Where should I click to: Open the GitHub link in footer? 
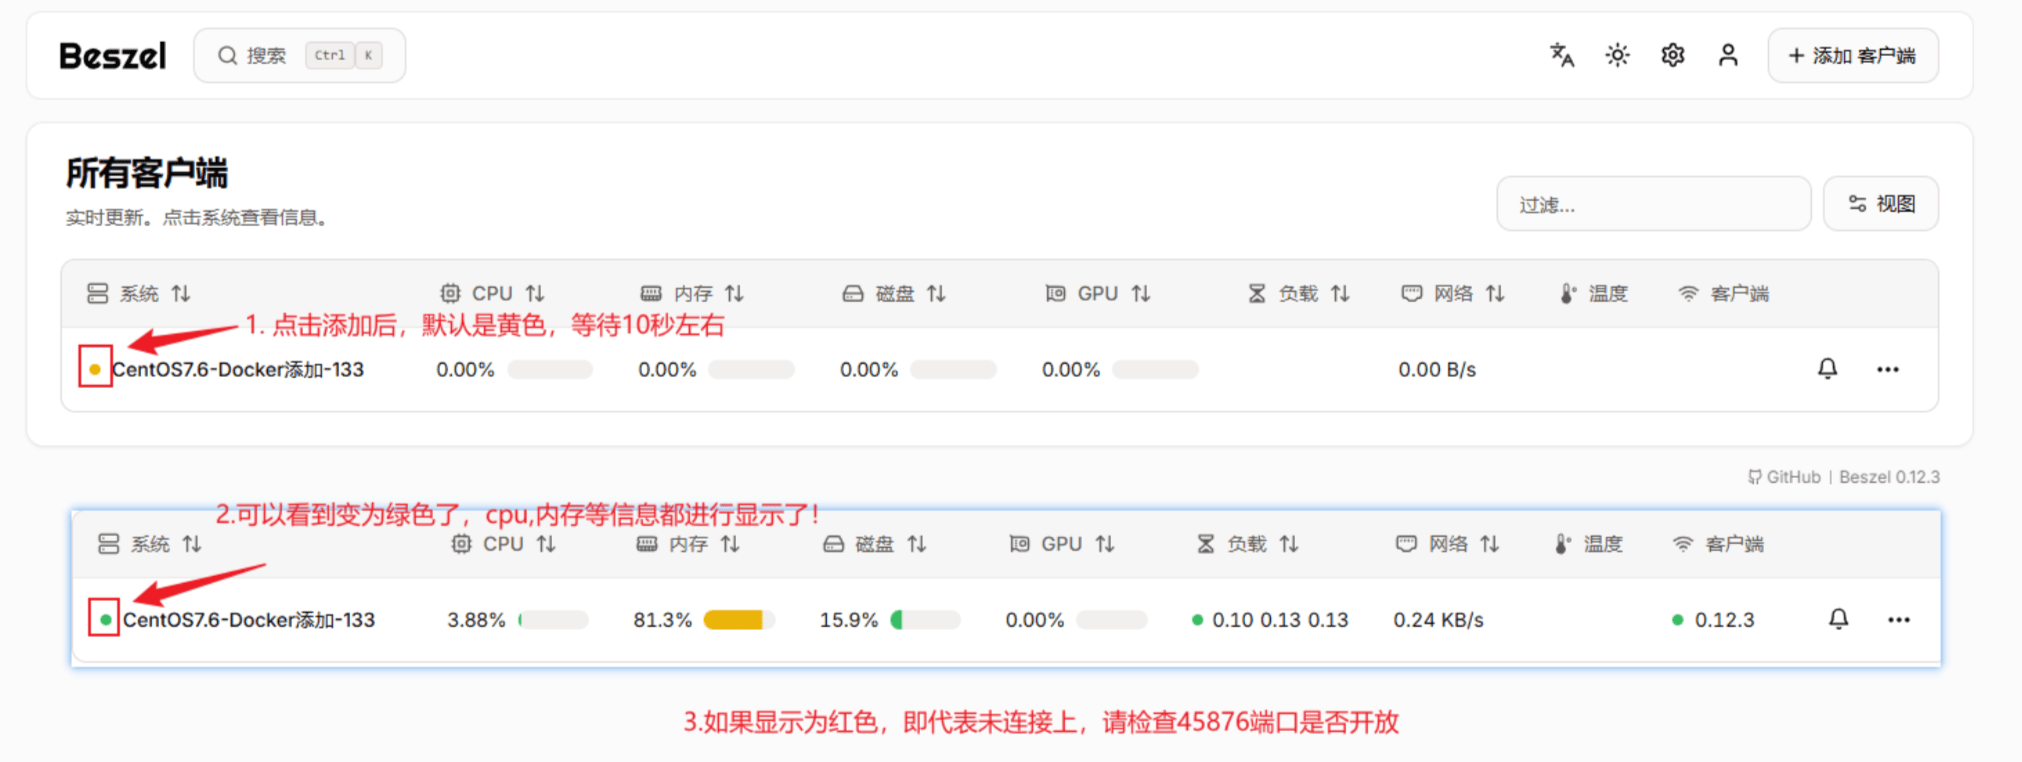click(x=1784, y=477)
